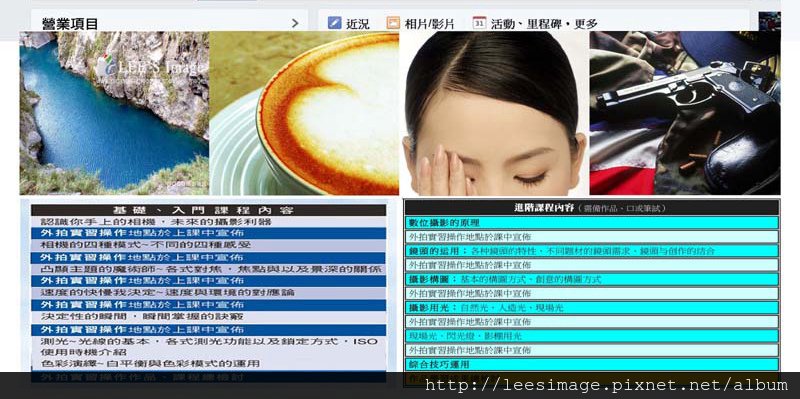Image resolution: width=800 pixels, height=399 pixels.
Task: Click the 營業項目 heading
Action: coord(70,23)
